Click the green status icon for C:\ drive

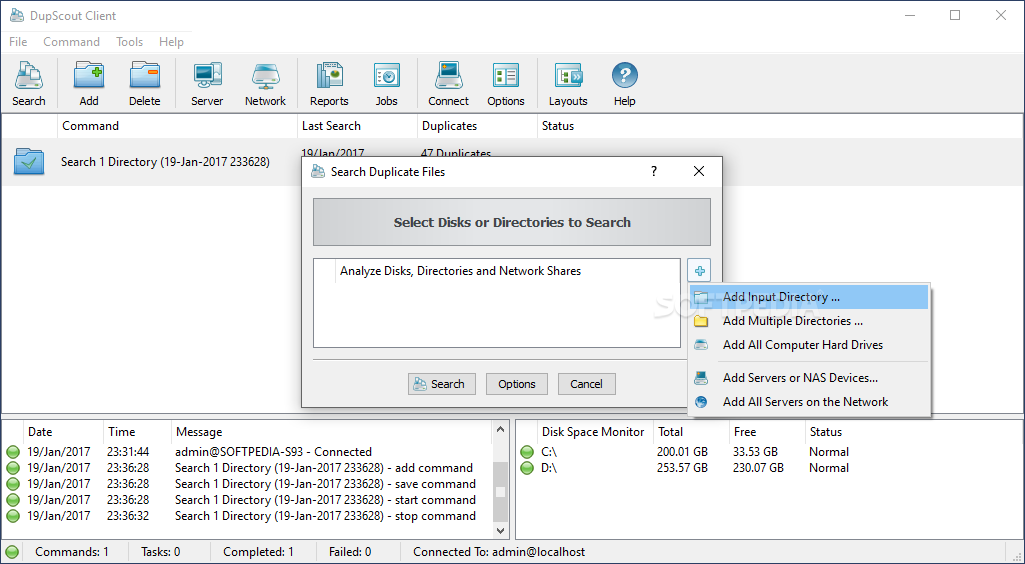tap(527, 452)
